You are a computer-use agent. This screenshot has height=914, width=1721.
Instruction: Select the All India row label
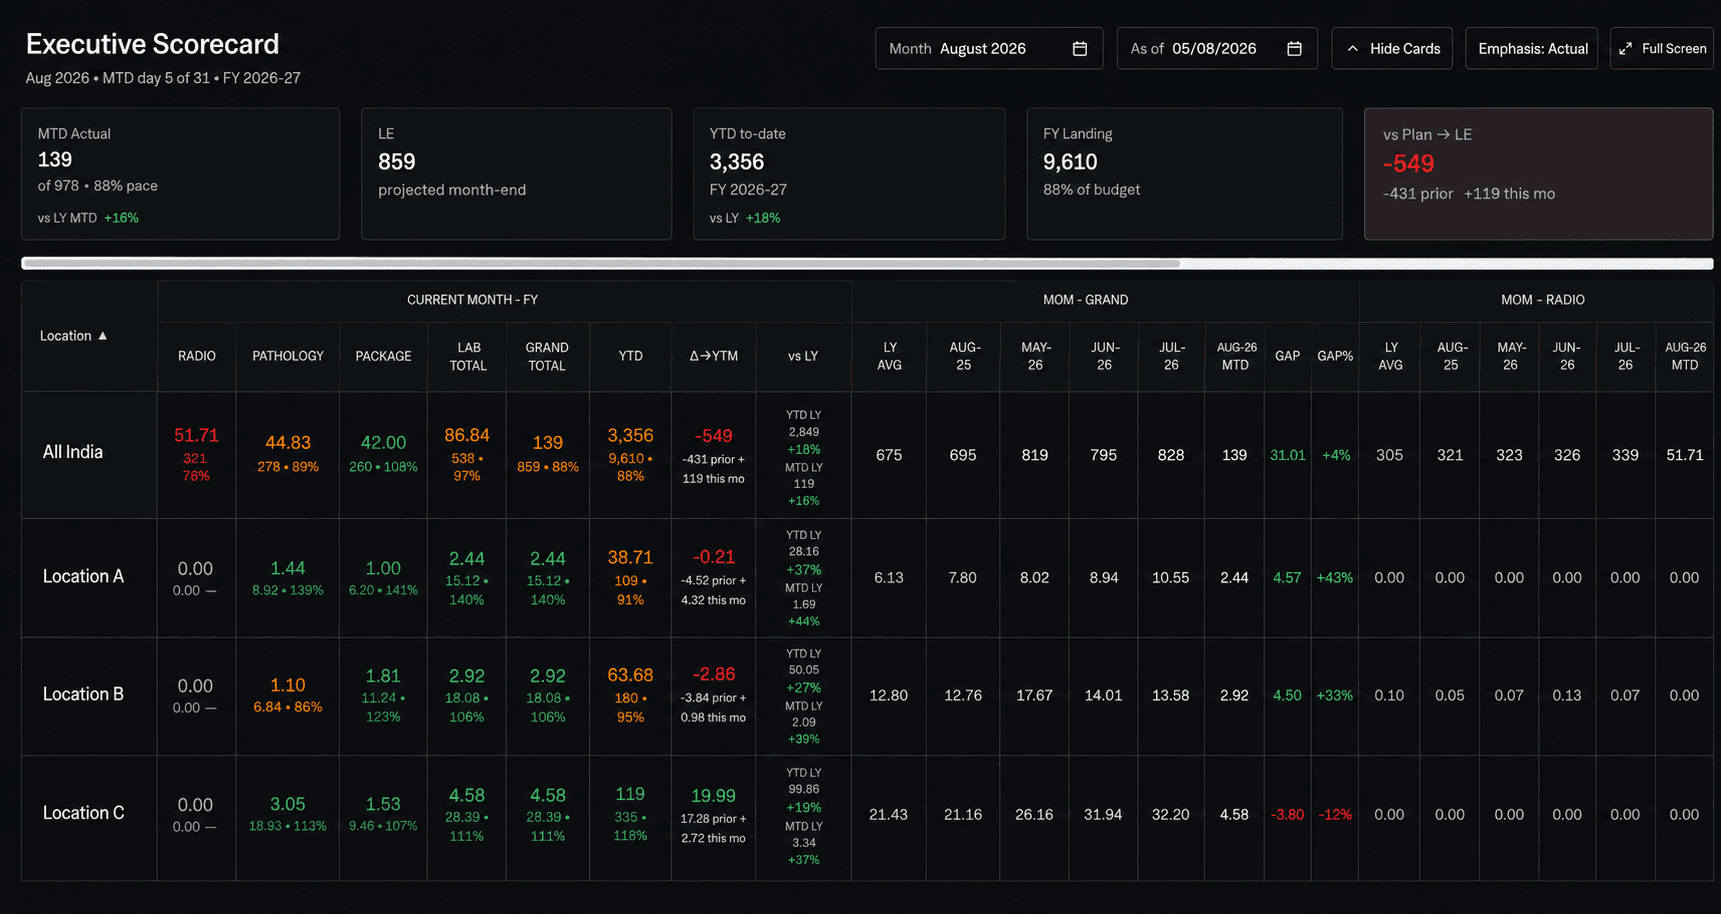tap(73, 452)
